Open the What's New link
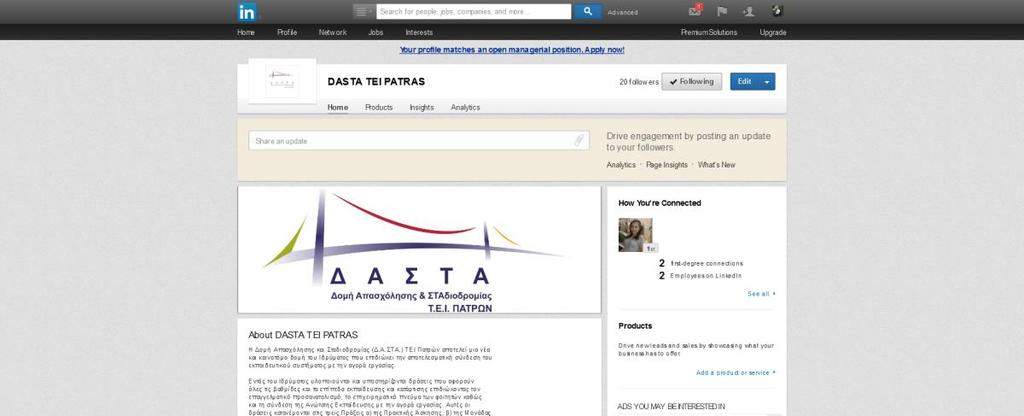Image resolution: width=1024 pixels, height=416 pixels. click(716, 165)
